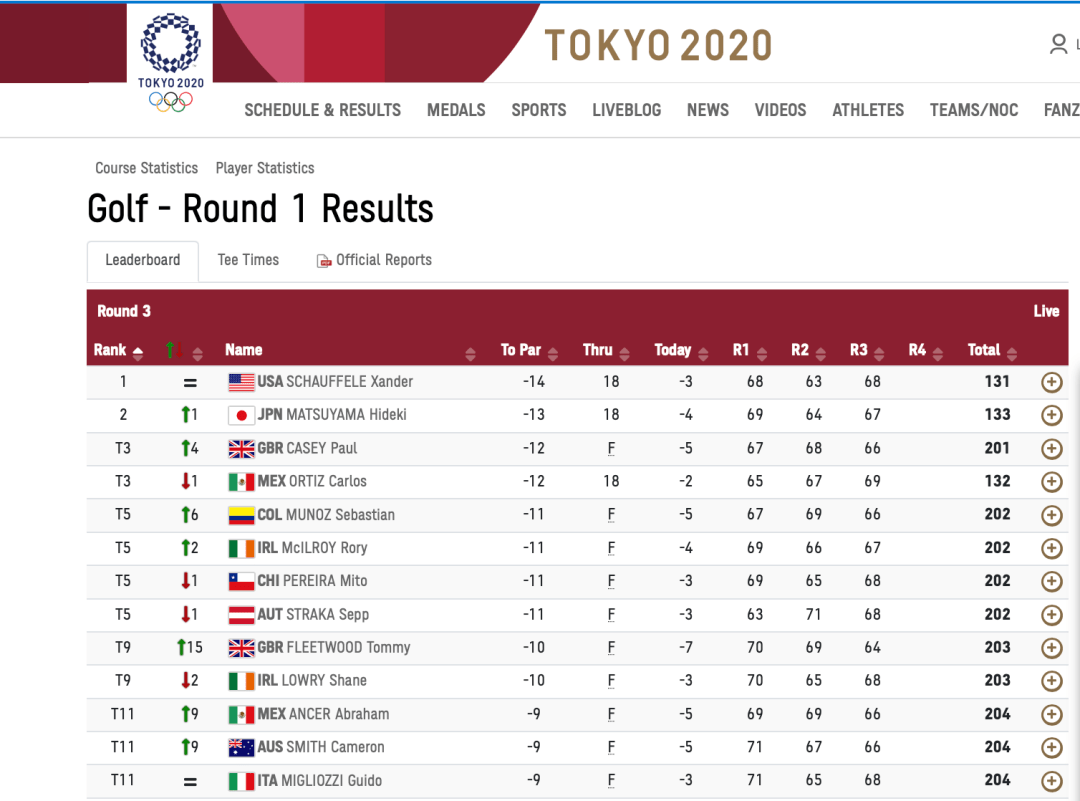Sort leaderboard by Total score

(990, 350)
